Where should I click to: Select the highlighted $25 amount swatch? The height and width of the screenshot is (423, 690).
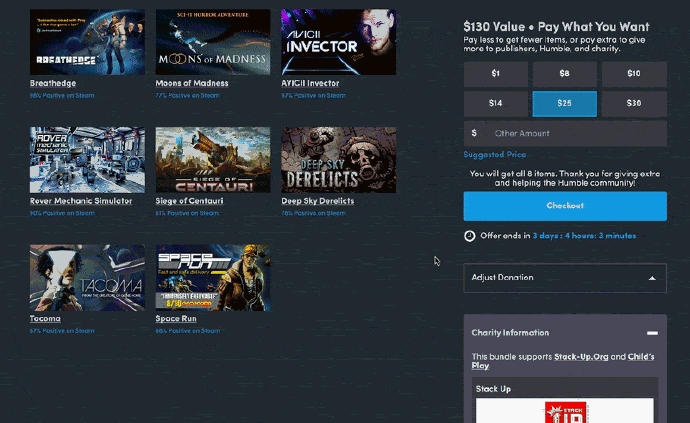(565, 103)
